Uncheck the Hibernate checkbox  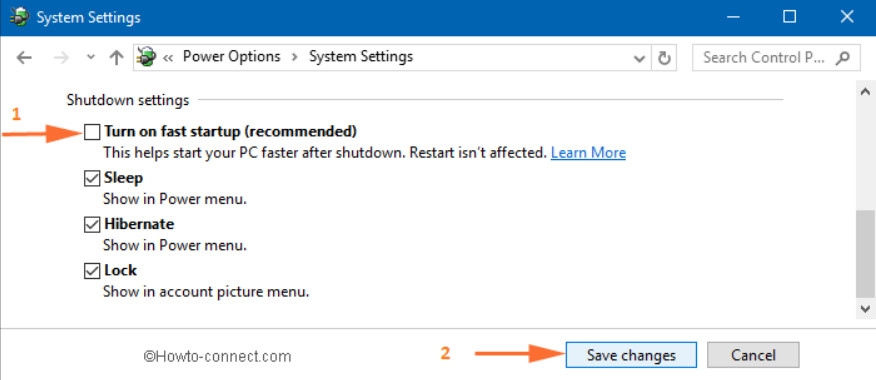(92, 225)
